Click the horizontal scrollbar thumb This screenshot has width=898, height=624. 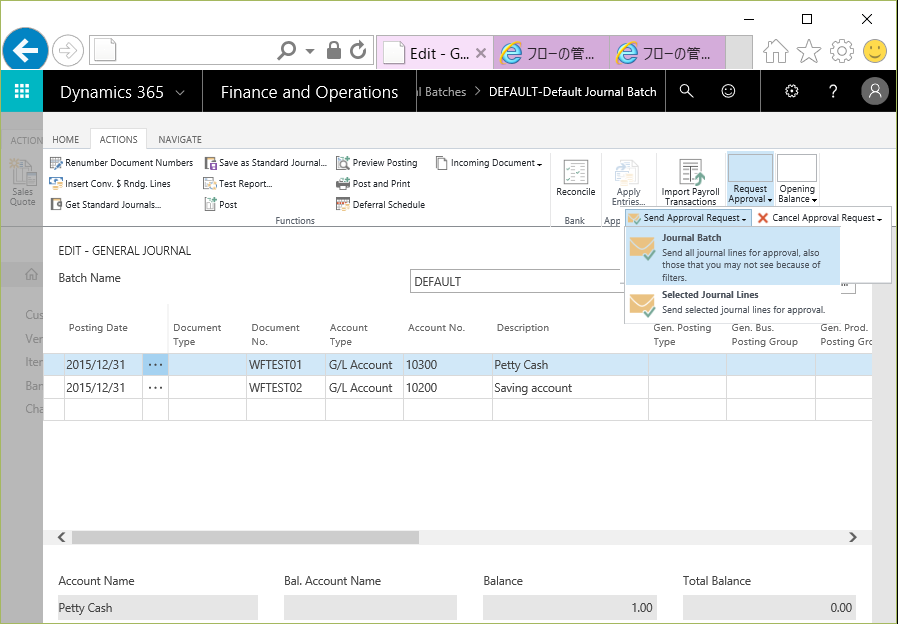click(x=245, y=537)
